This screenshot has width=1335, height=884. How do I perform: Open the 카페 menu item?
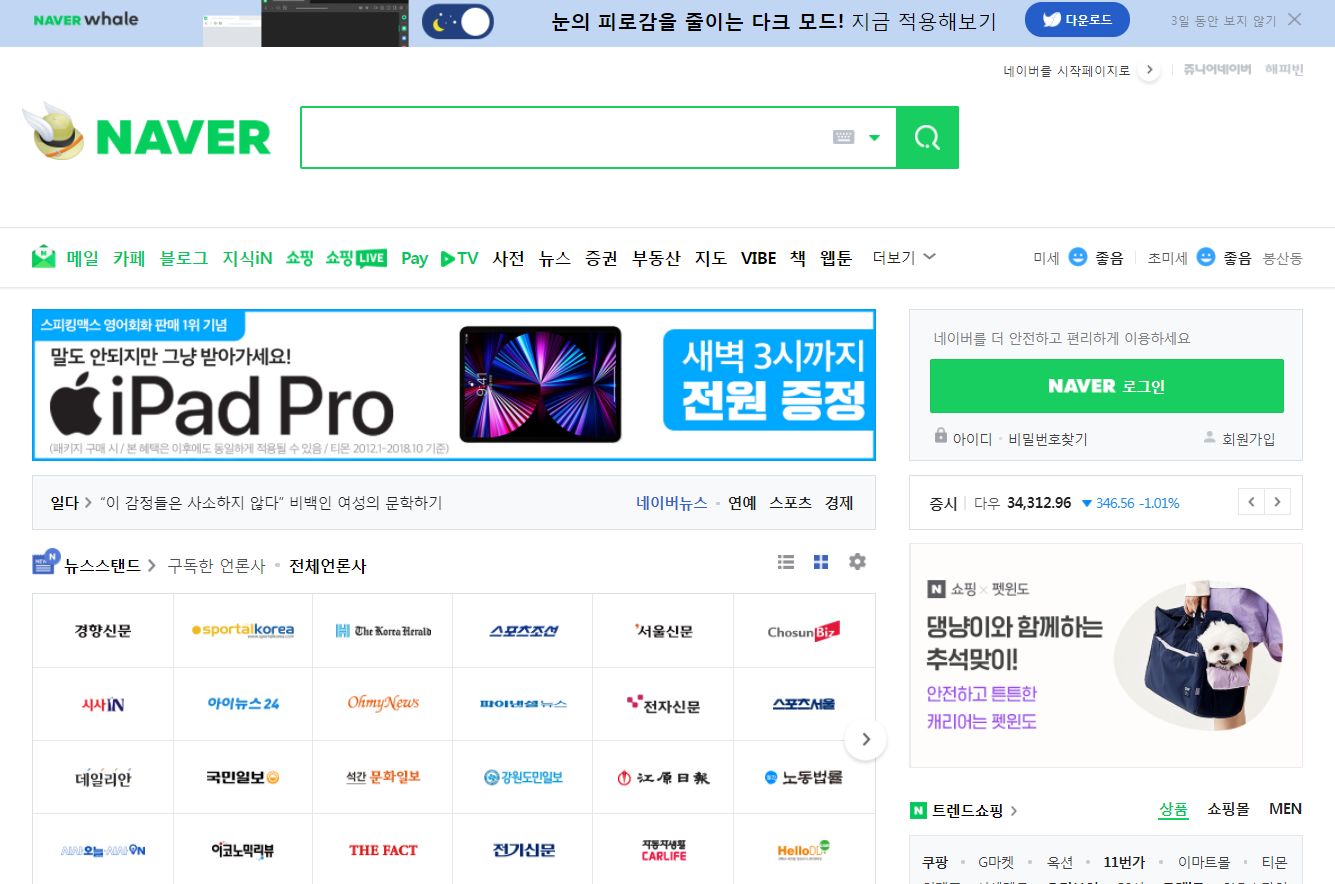[x=129, y=258]
